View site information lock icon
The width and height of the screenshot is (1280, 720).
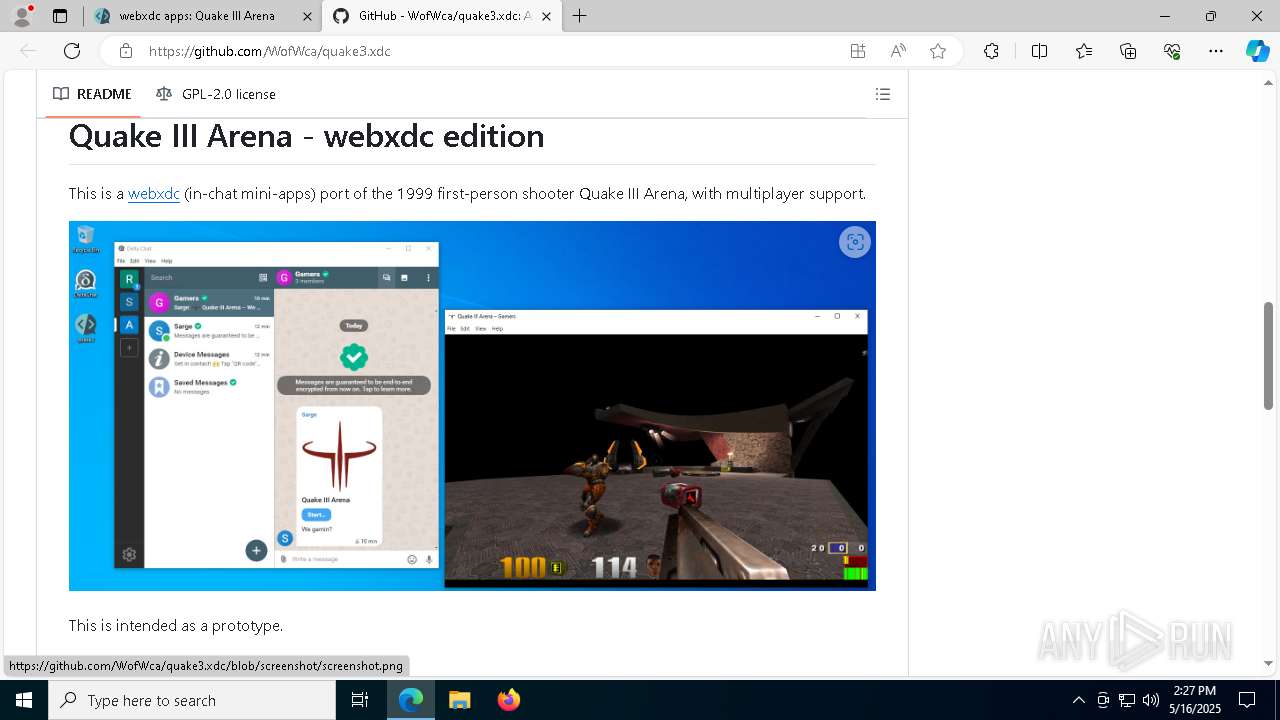(x=125, y=51)
